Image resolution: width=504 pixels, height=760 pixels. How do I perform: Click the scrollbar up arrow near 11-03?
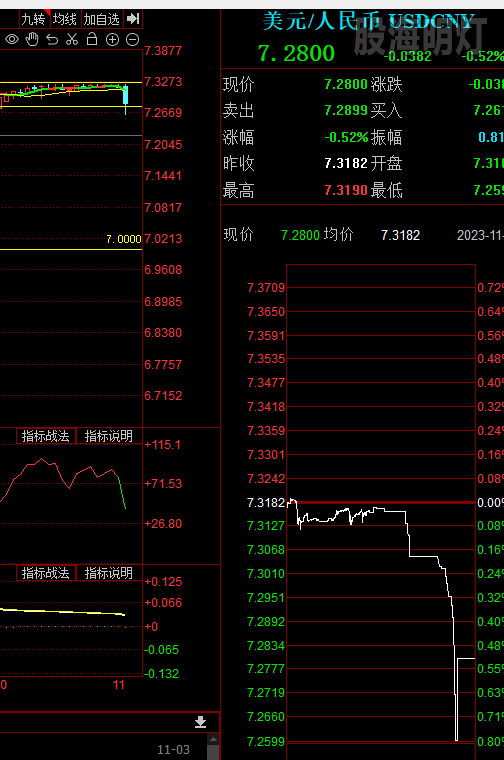[x=213, y=740]
